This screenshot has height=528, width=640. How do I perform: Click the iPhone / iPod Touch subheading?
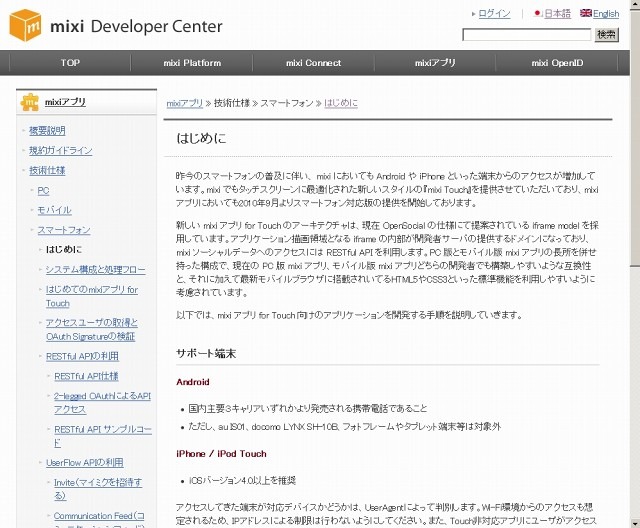coord(221,454)
